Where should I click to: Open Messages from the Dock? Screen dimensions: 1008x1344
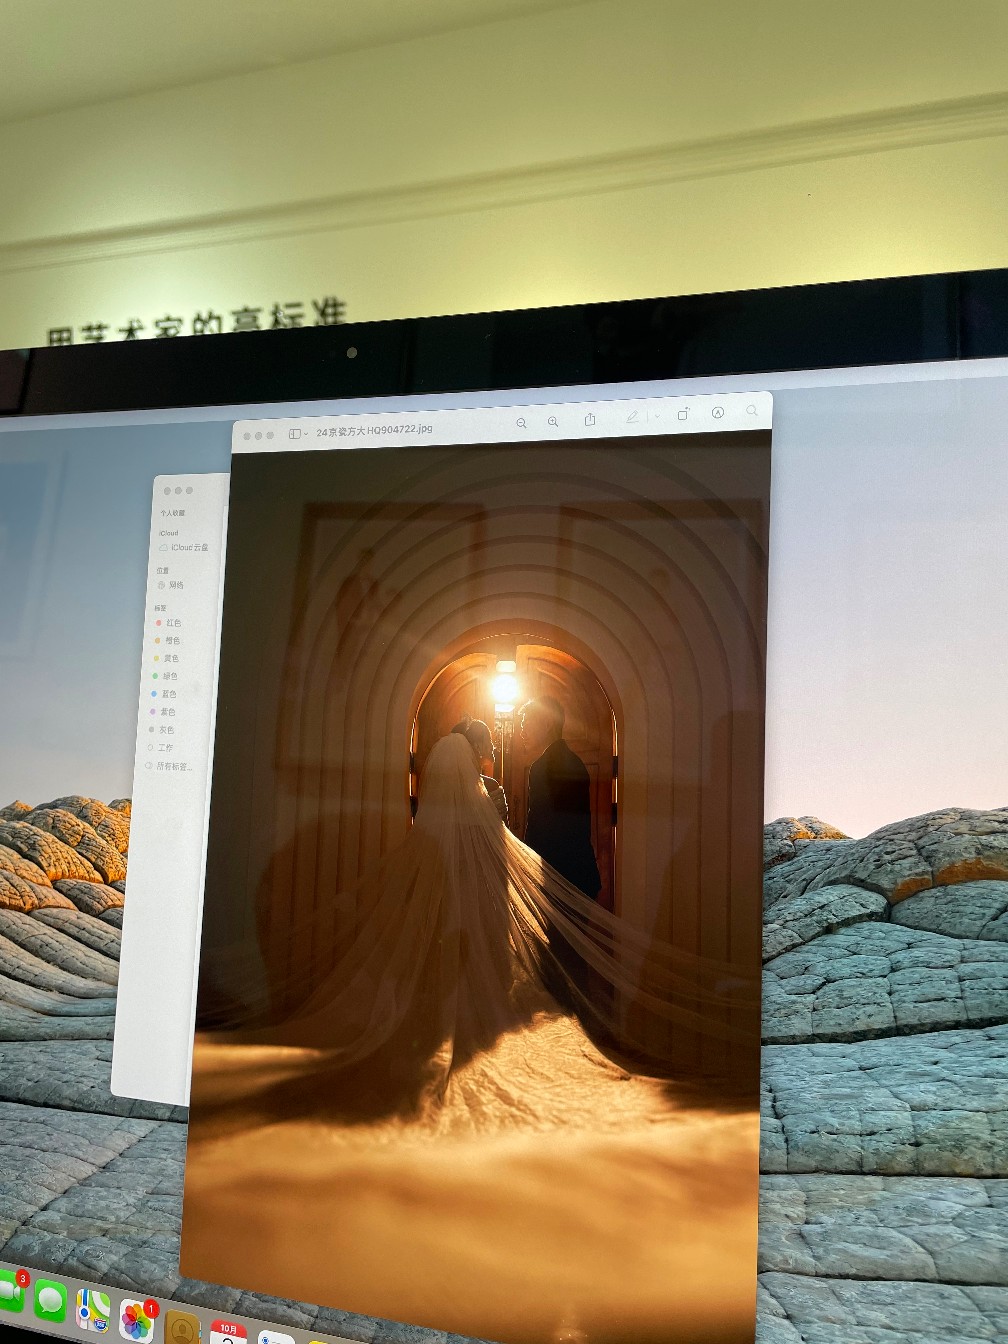tap(51, 1301)
